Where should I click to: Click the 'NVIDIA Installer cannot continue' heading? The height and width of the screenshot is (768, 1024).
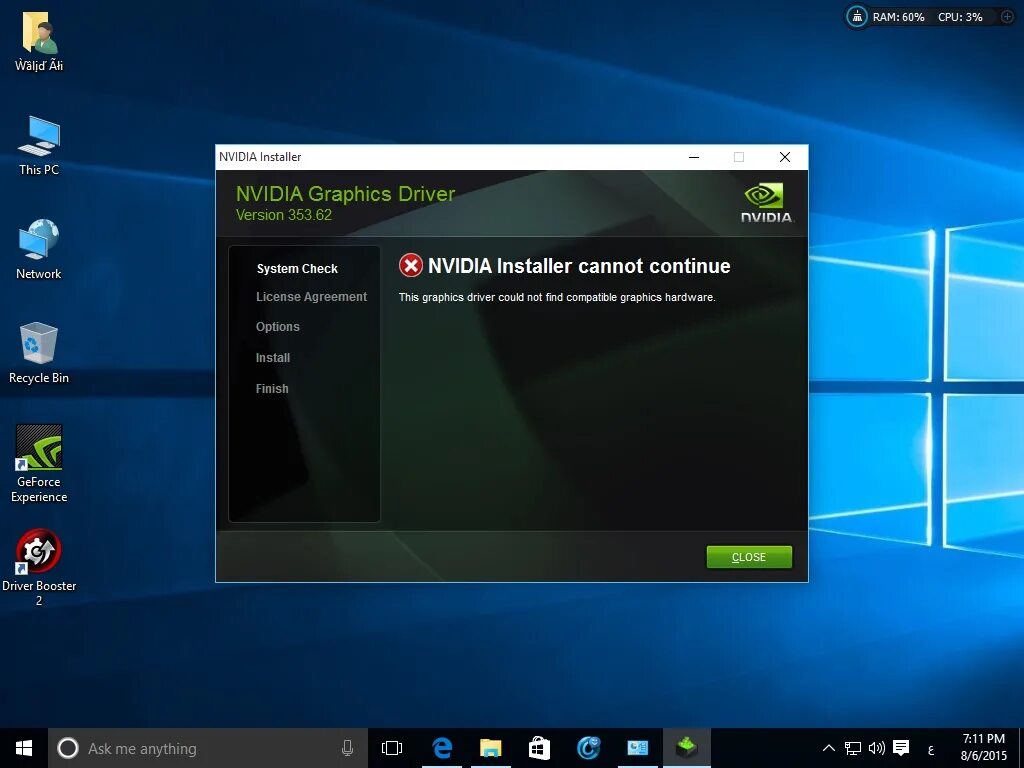pos(579,266)
